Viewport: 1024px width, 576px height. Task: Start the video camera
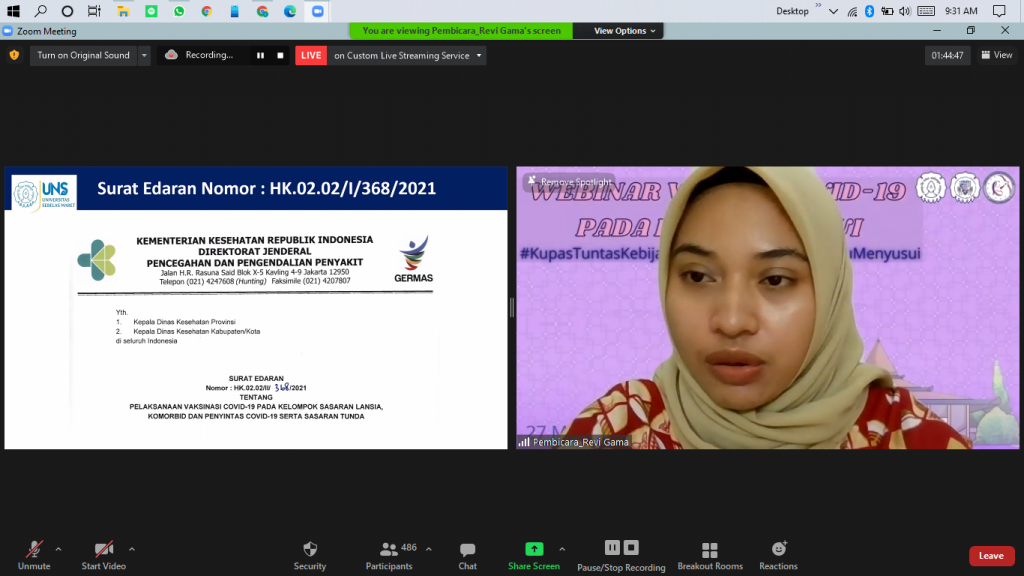click(x=103, y=556)
